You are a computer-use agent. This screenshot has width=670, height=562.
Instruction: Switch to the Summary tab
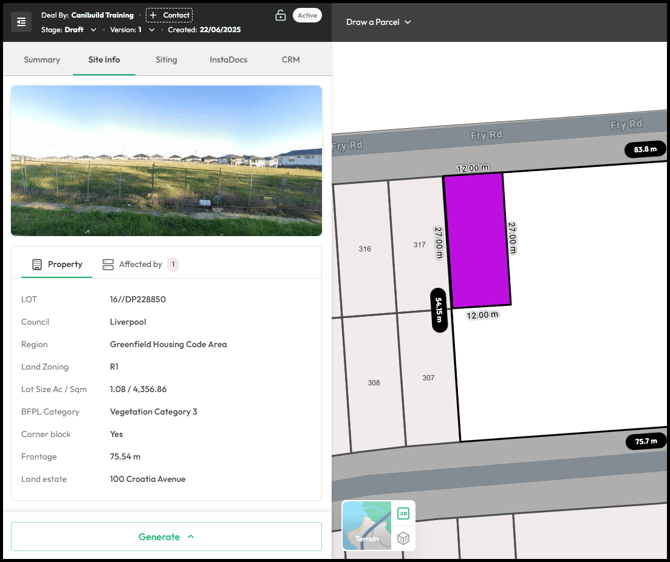[42, 60]
